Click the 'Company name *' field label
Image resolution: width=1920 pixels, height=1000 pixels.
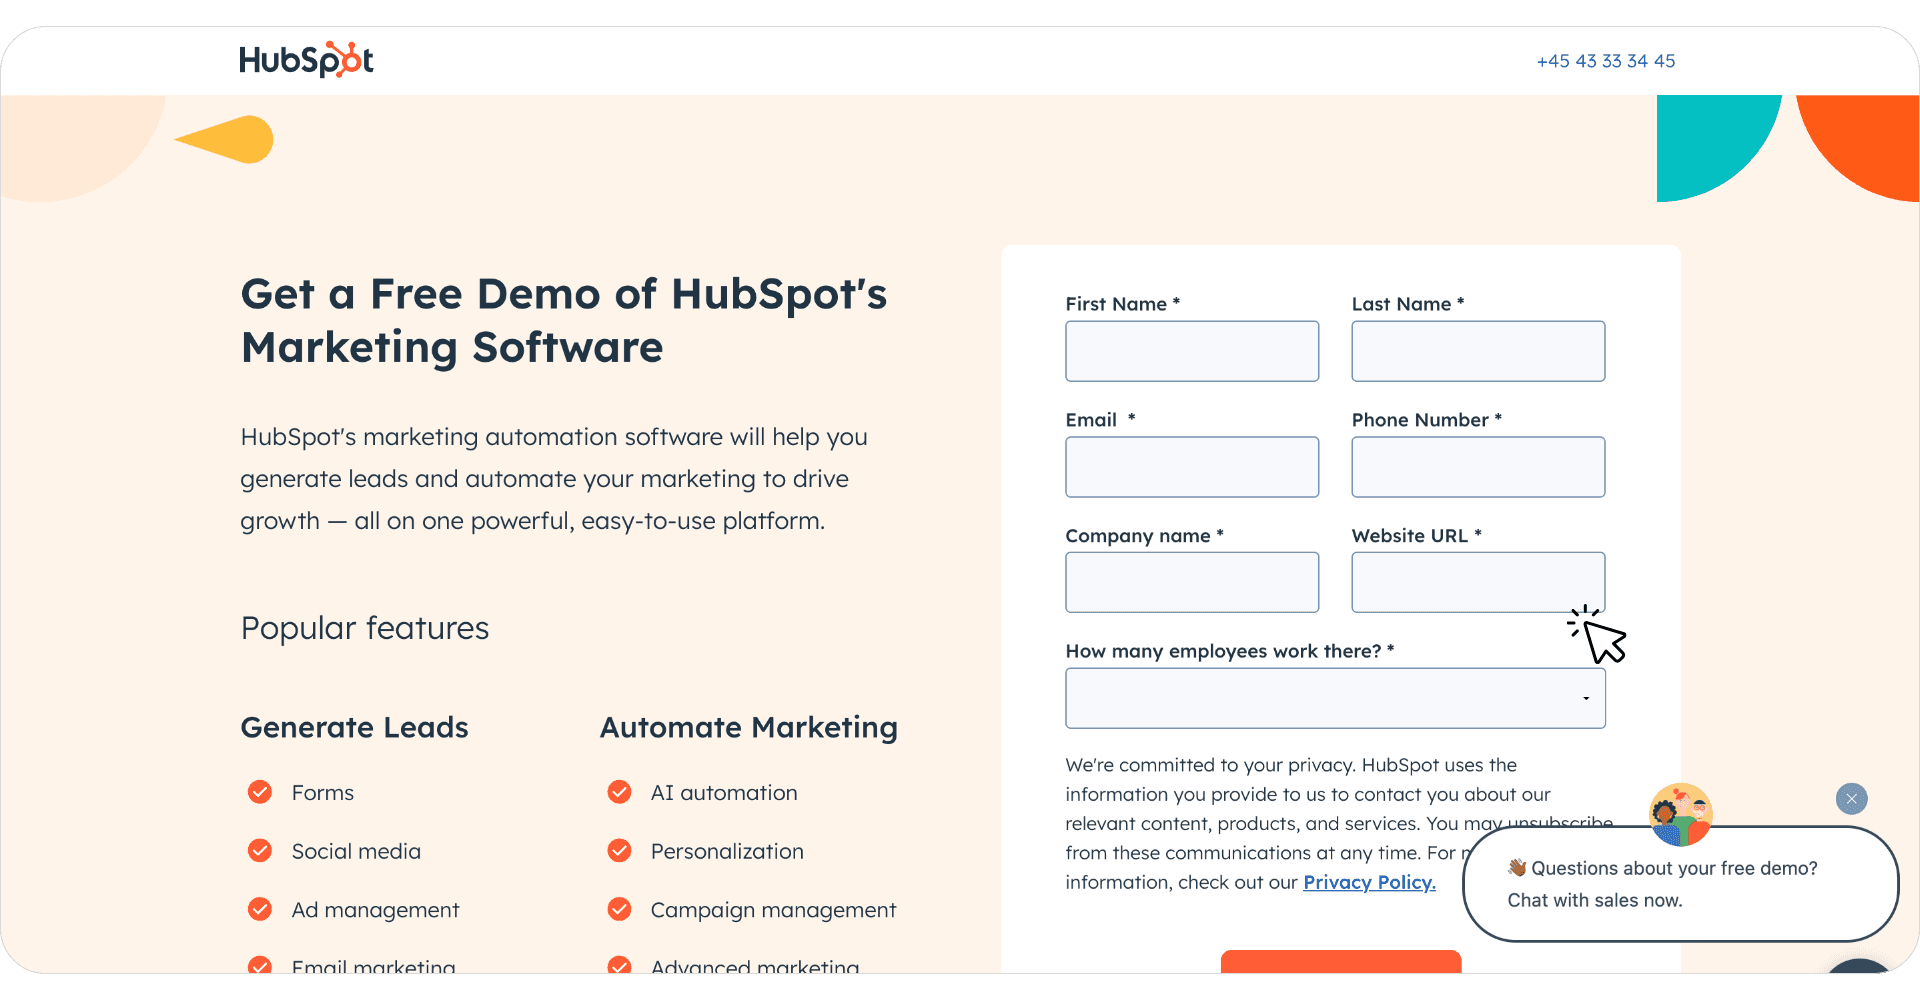tap(1145, 536)
